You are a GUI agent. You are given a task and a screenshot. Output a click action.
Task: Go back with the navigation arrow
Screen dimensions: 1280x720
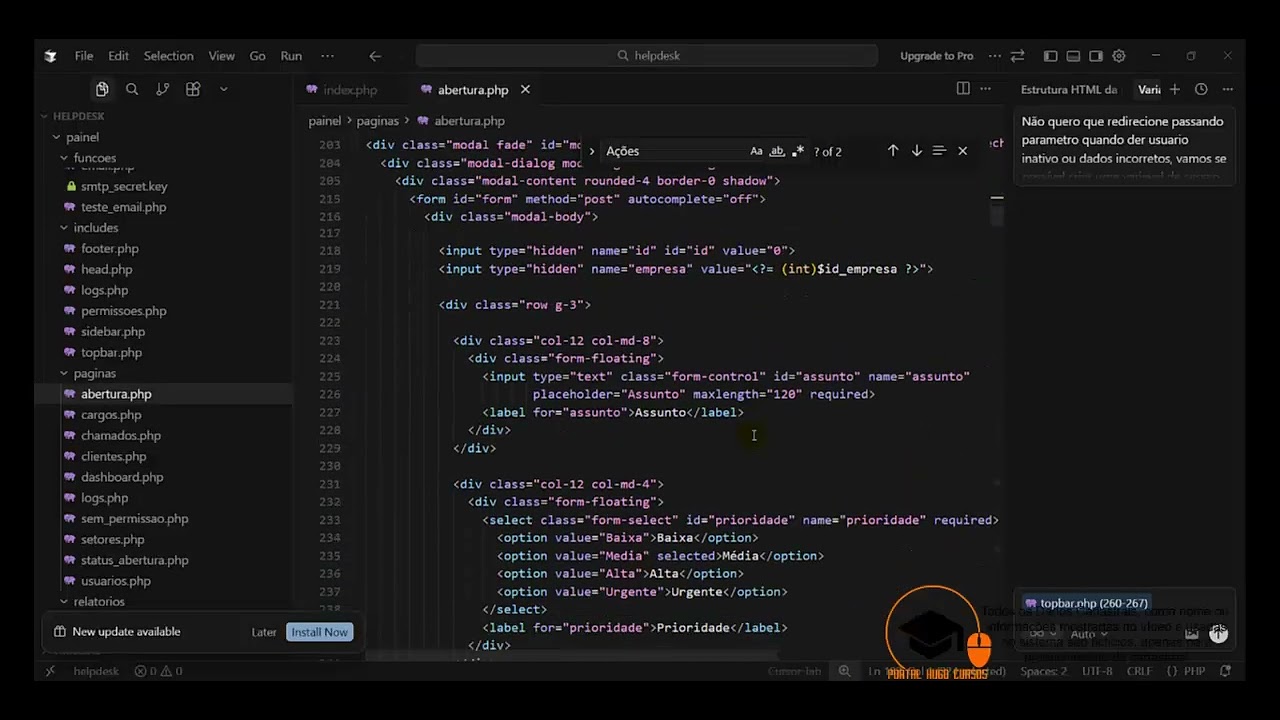point(375,56)
